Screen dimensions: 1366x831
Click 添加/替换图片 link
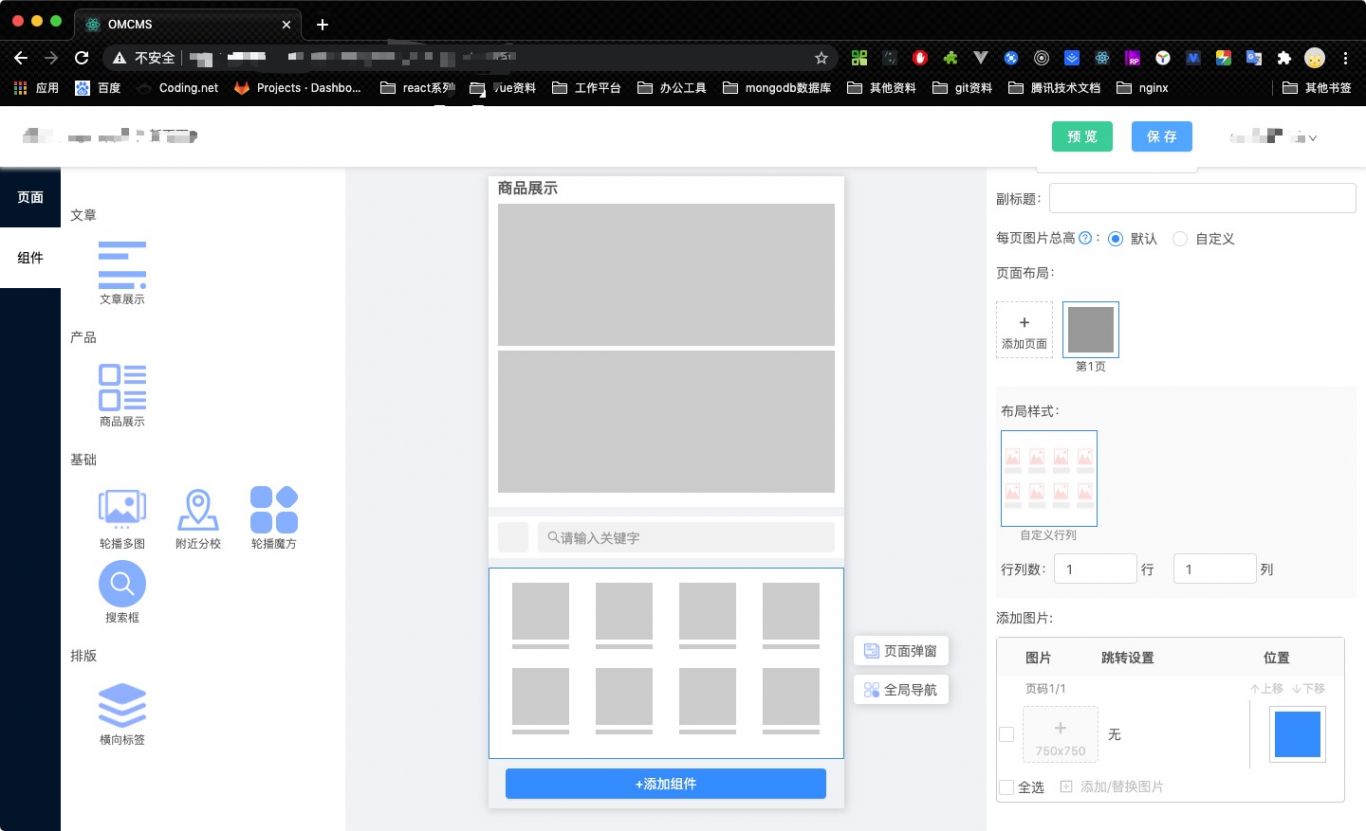click(1111, 787)
